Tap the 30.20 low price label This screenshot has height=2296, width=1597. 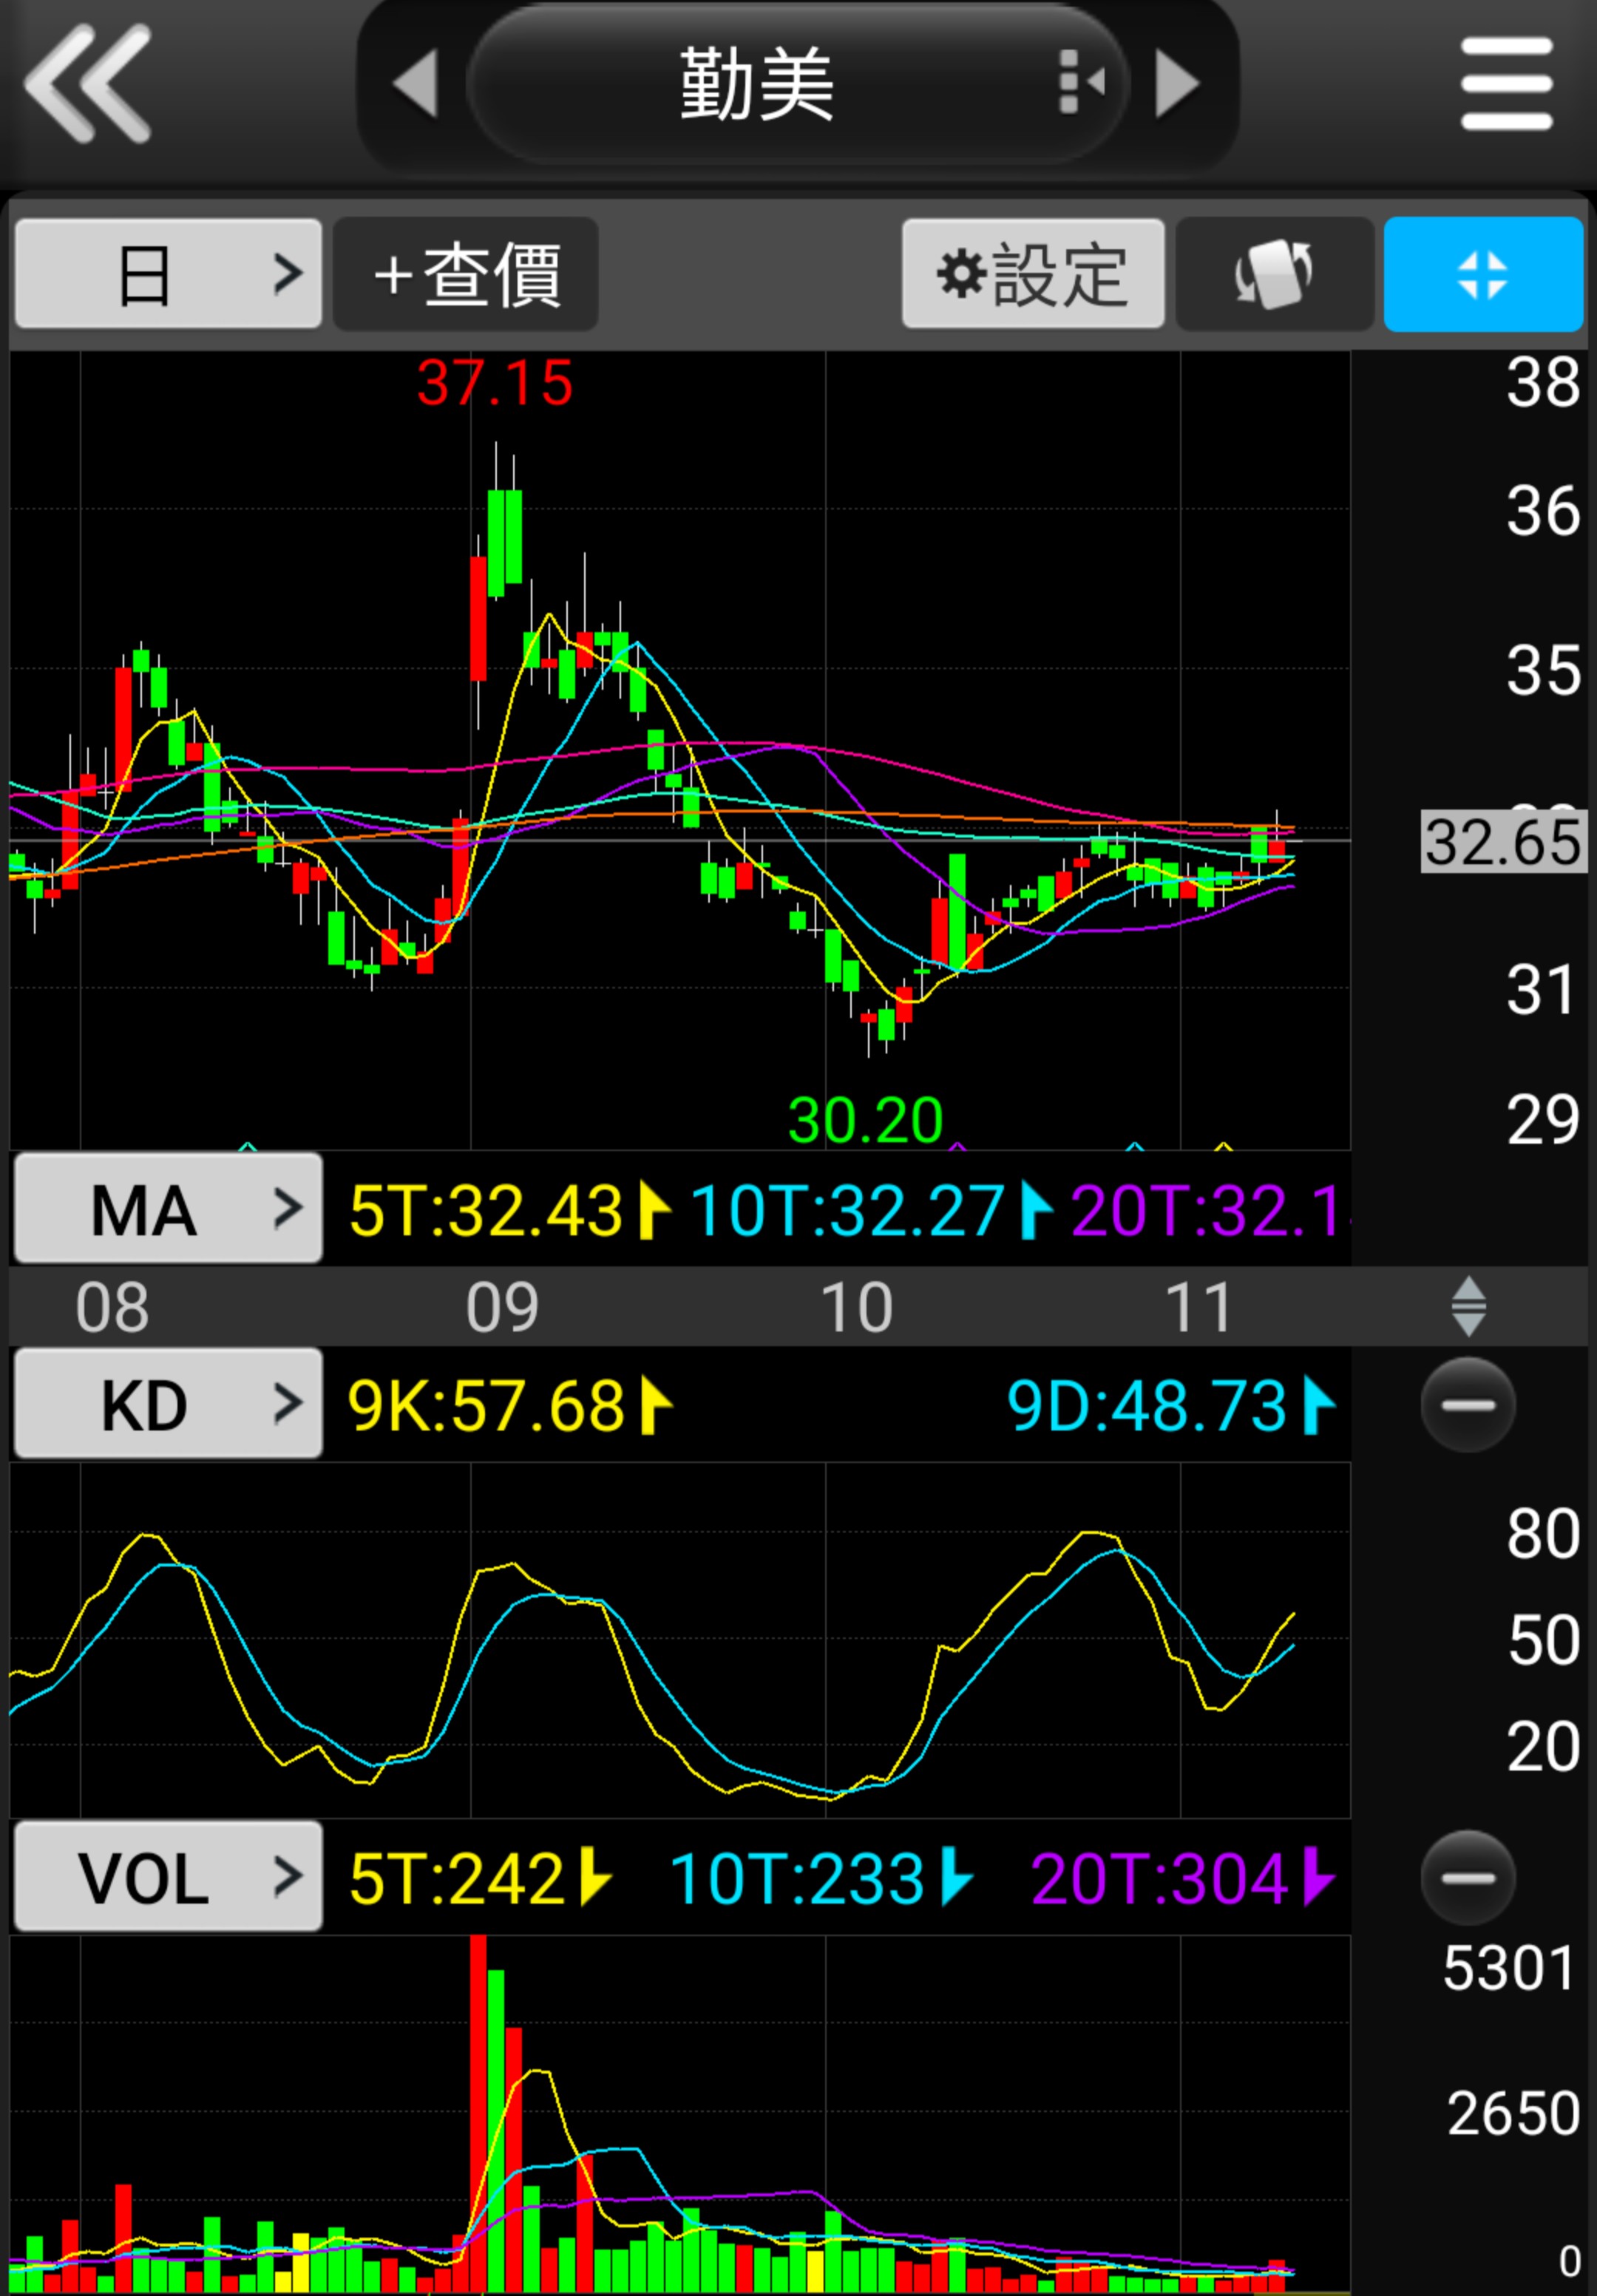coord(865,1119)
